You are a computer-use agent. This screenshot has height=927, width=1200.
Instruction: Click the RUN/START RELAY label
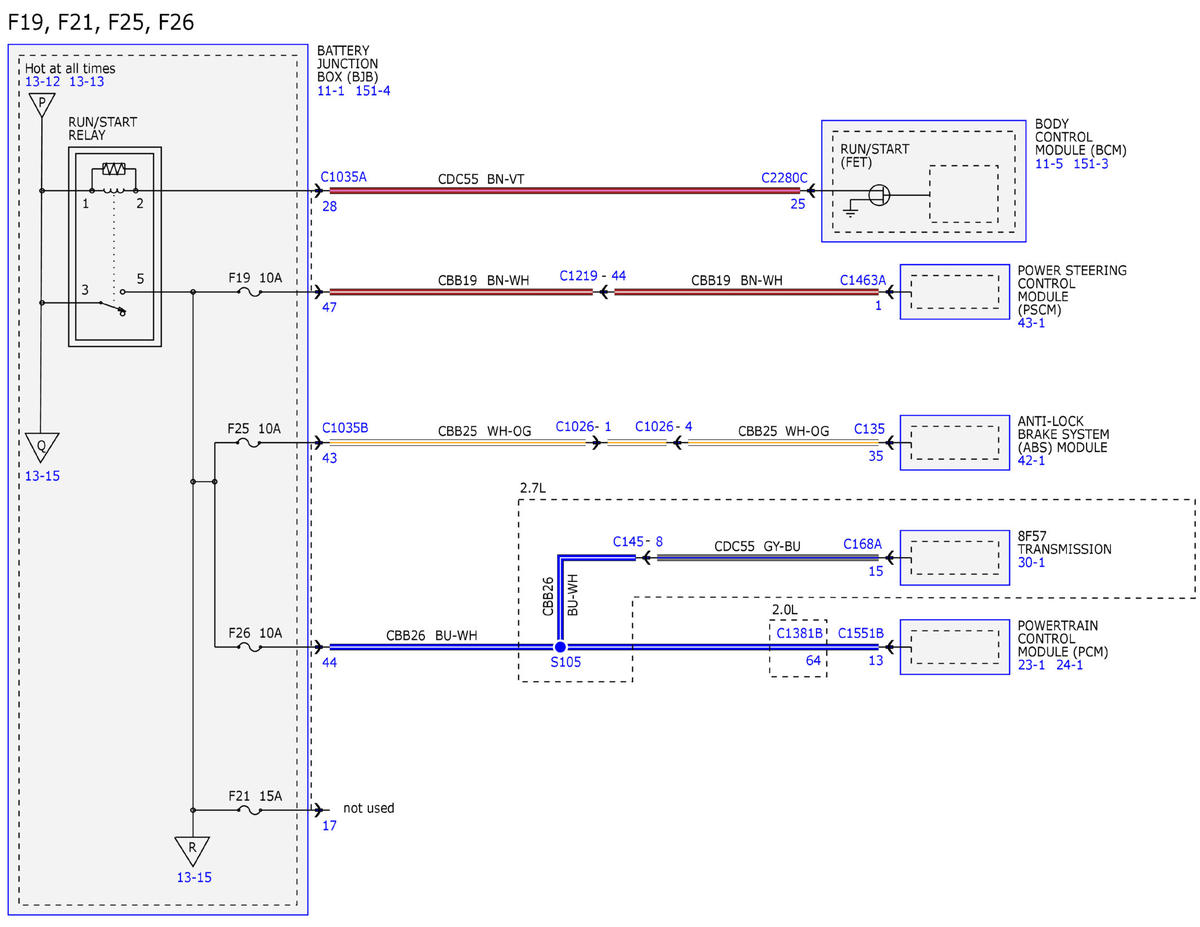click(x=103, y=128)
